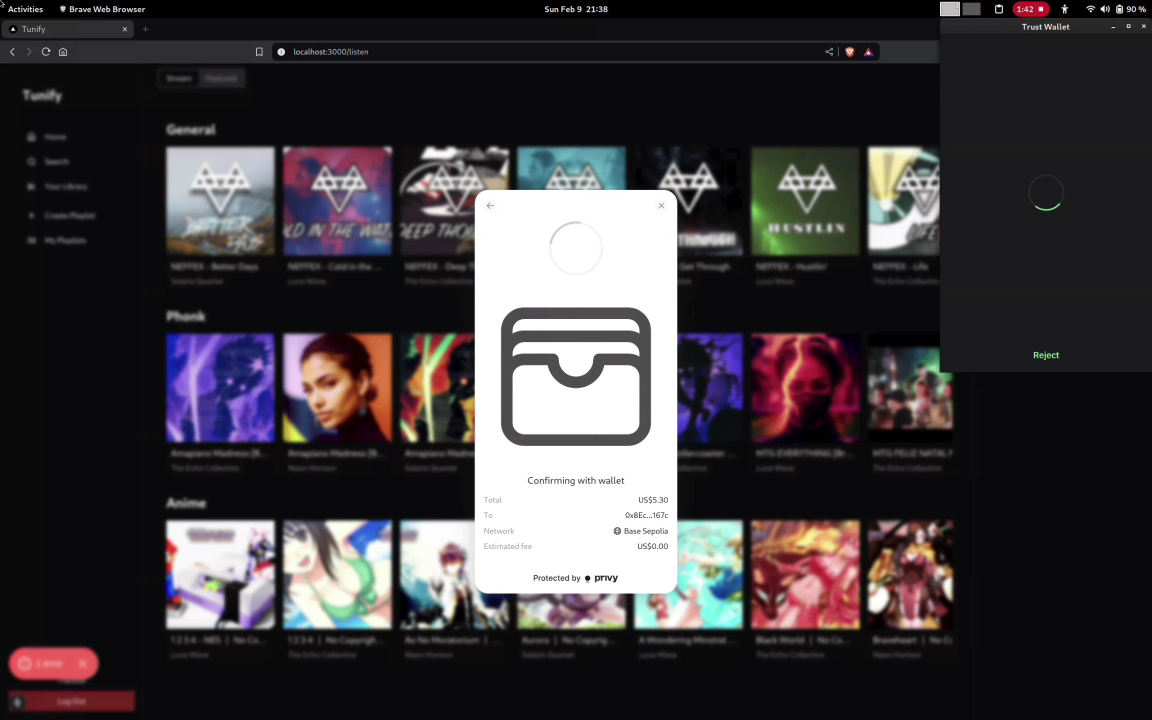Screen dimensions: 1152x720
Task: Click the 0x8Ec...167c recipient address
Action: coord(647,515)
